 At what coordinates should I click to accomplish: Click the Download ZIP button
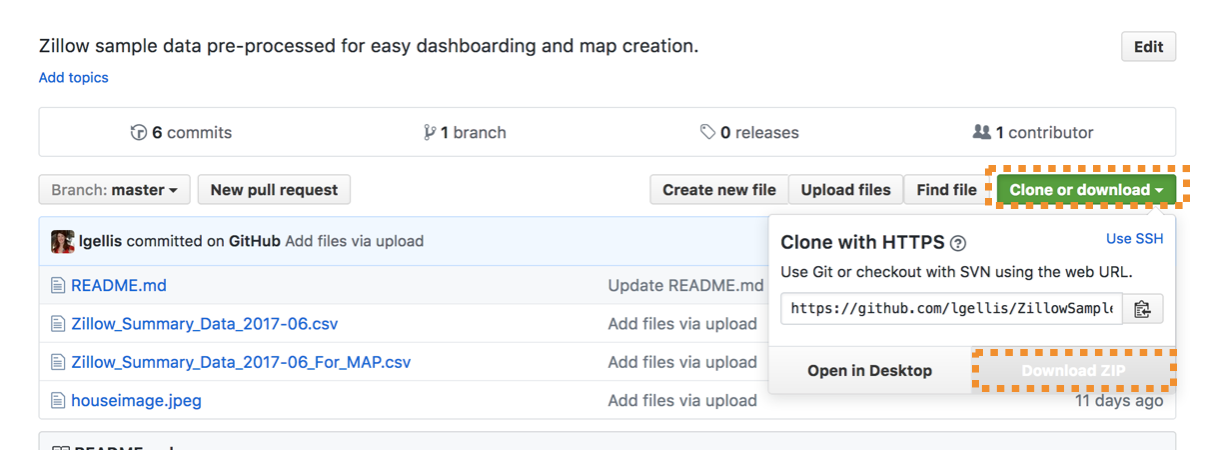(1073, 371)
